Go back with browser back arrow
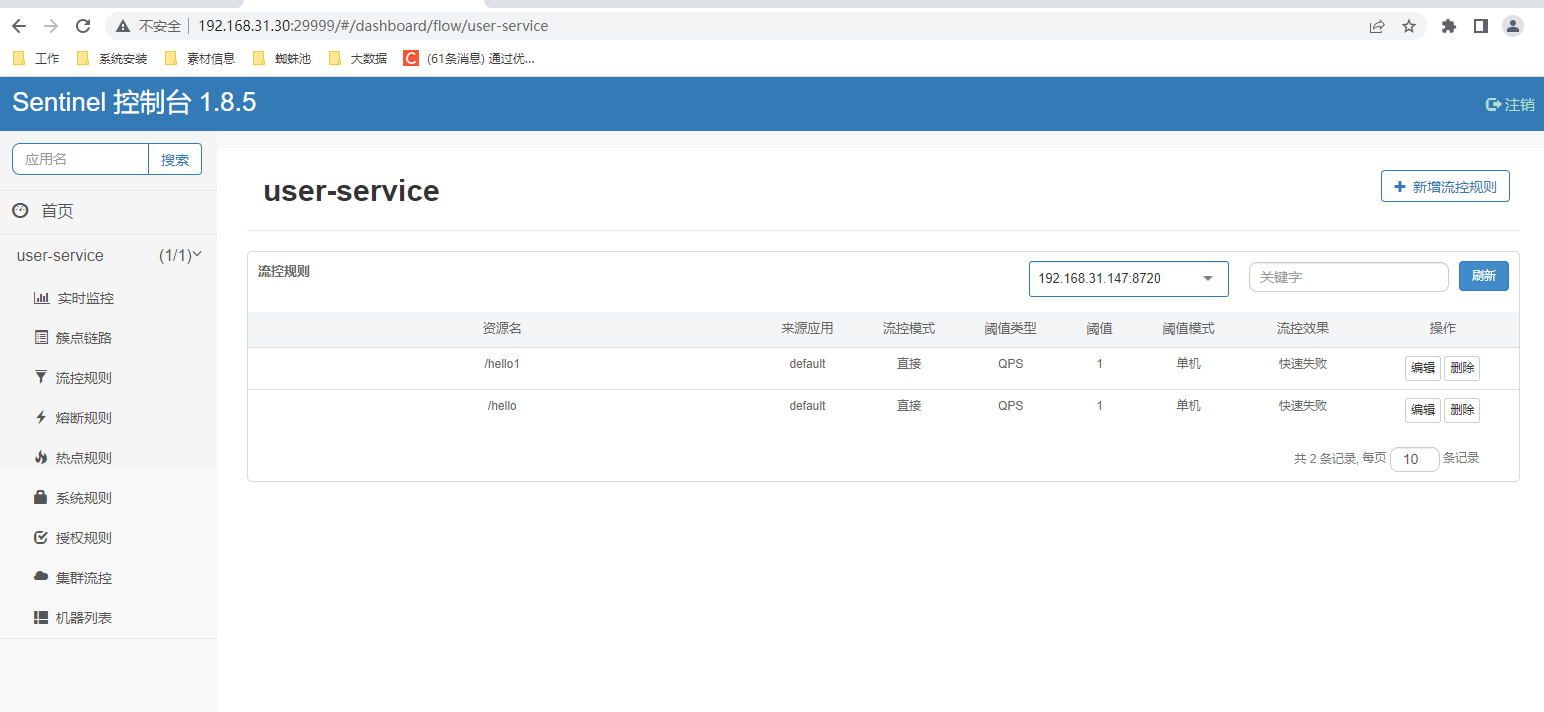1544x712 pixels. click(19, 26)
